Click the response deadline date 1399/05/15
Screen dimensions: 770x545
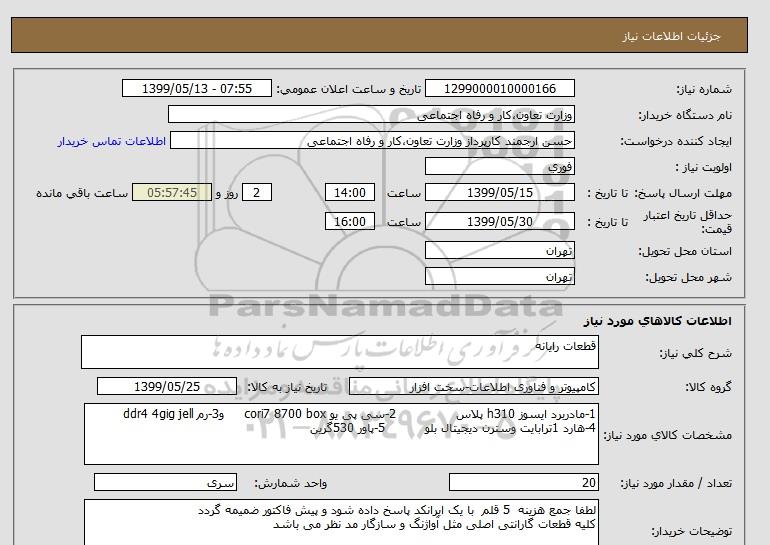coord(499,192)
